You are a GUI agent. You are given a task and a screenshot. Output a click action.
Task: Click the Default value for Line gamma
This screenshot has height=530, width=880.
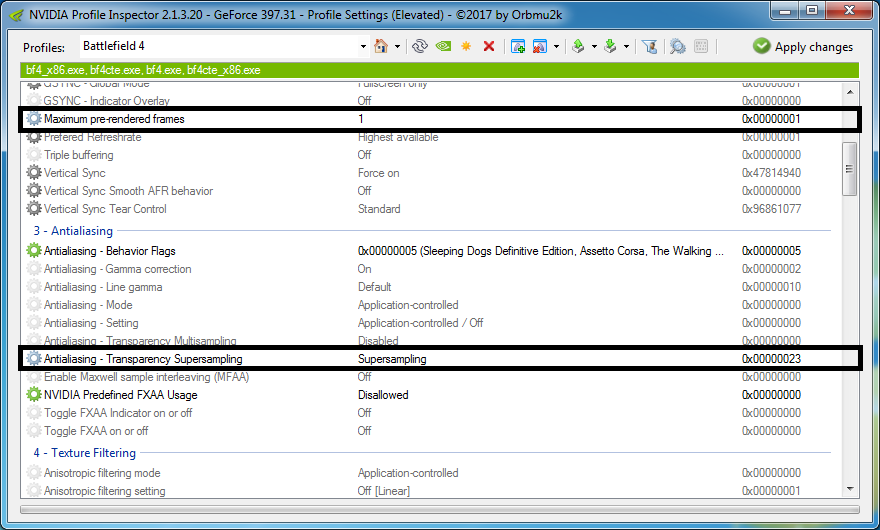[374, 287]
